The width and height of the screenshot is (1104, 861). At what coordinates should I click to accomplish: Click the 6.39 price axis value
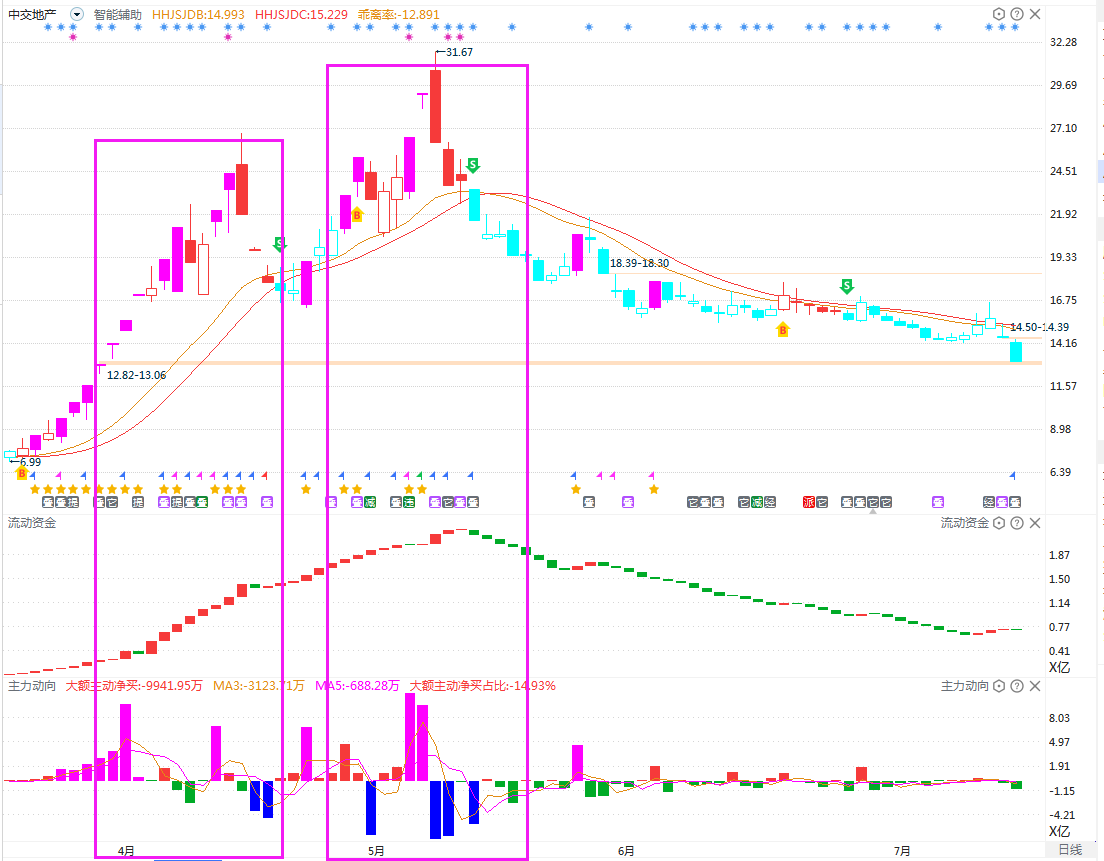click(x=1060, y=472)
